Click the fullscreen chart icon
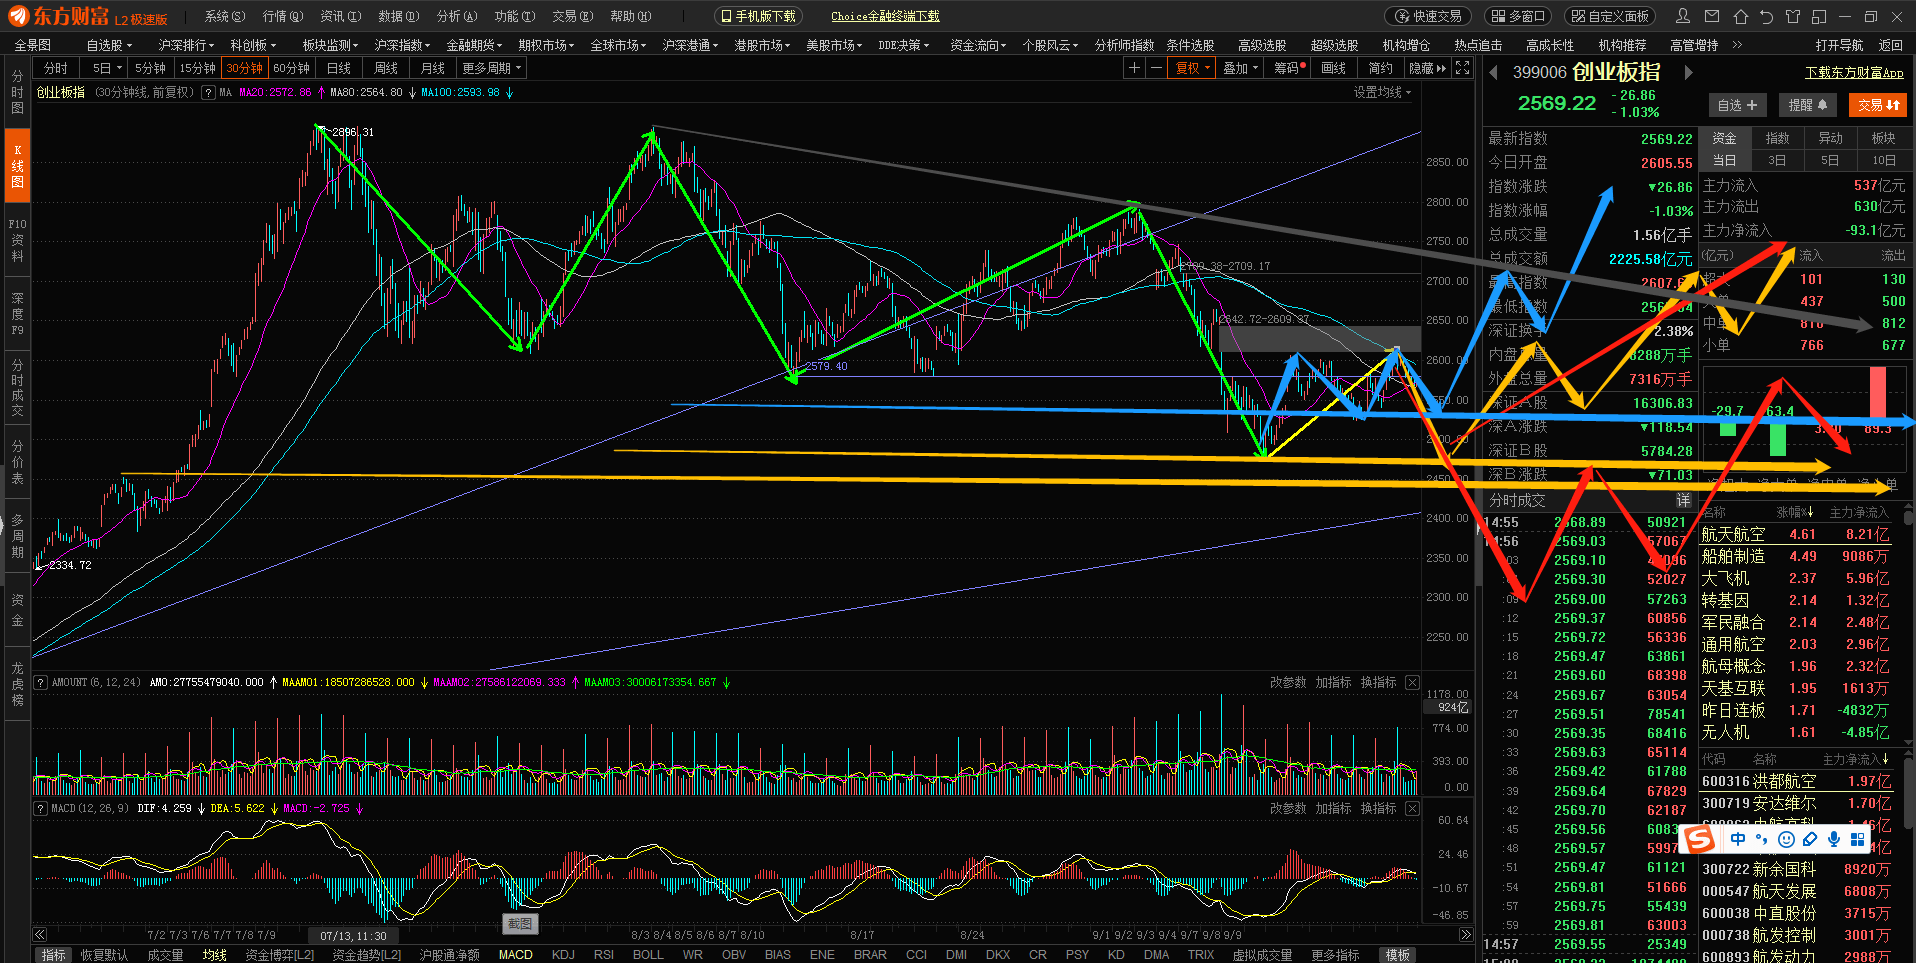The width and height of the screenshot is (1916, 963). point(1463,68)
